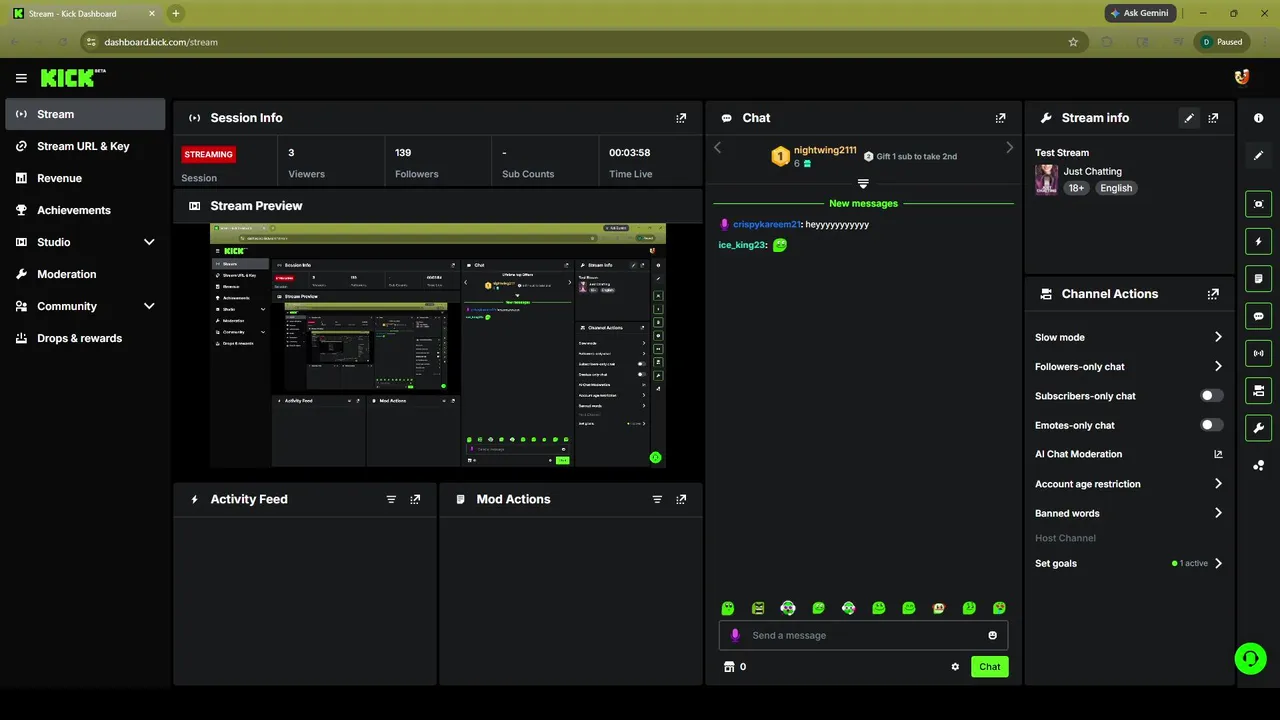The image size is (1280, 720).
Task: Pop out the Channel Actions panel
Action: click(x=1213, y=294)
